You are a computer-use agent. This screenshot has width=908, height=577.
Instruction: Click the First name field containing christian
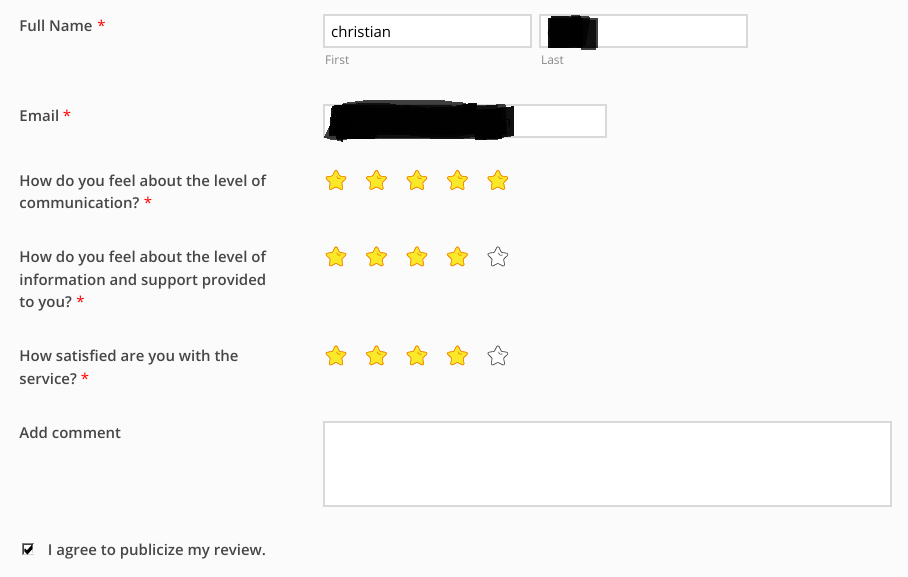427,31
